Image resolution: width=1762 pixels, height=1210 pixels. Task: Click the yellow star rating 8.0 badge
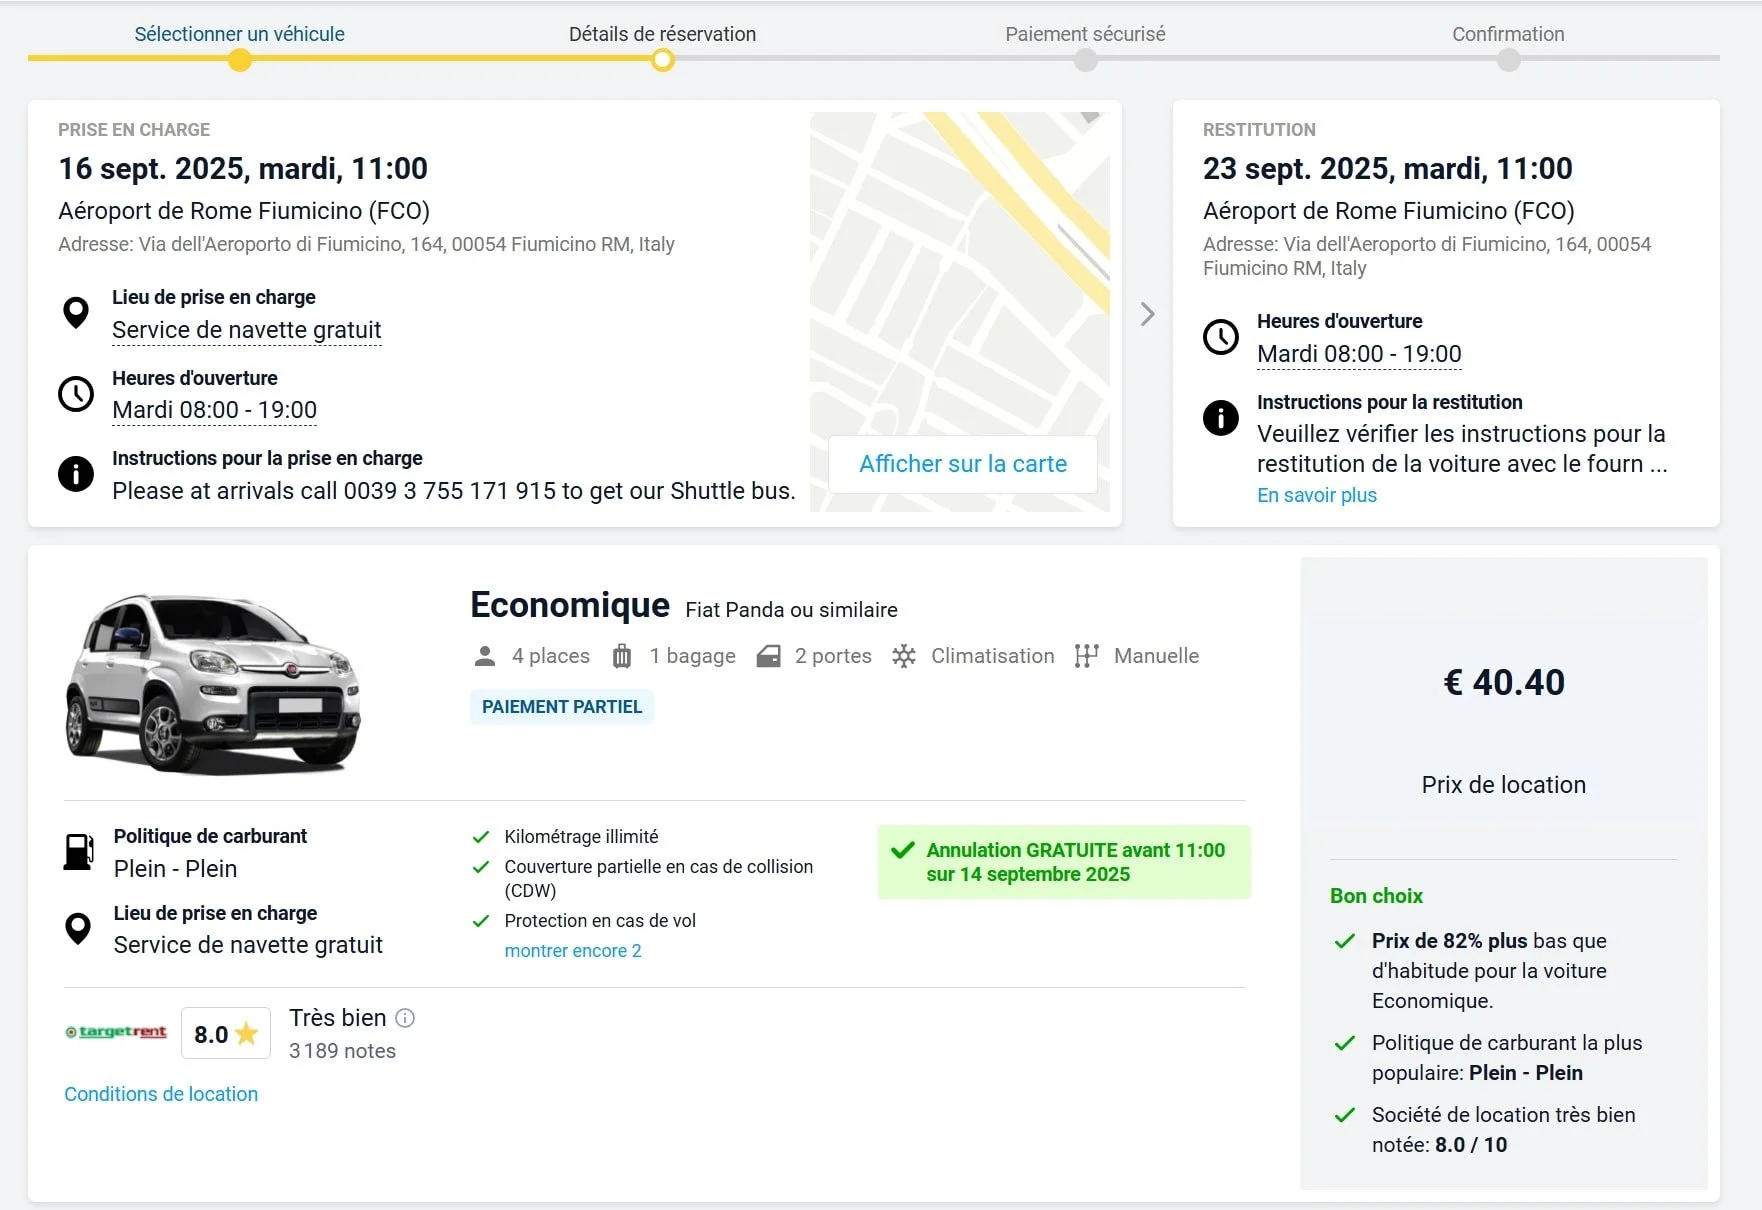226,1034
